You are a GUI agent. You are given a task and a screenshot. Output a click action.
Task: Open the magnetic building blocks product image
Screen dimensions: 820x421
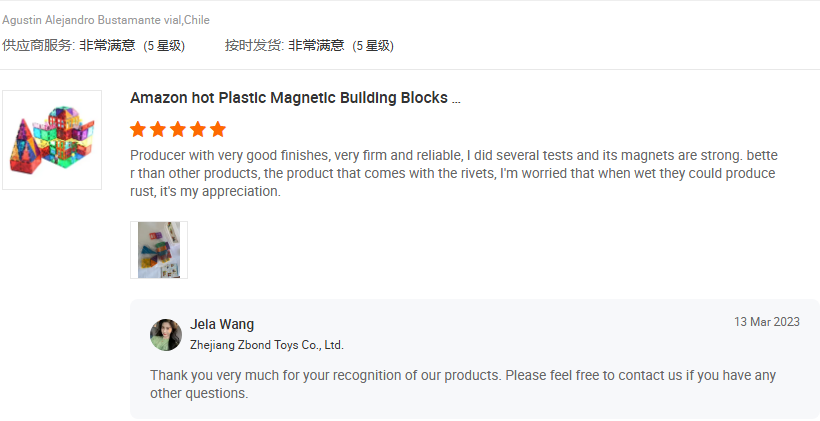pos(52,140)
